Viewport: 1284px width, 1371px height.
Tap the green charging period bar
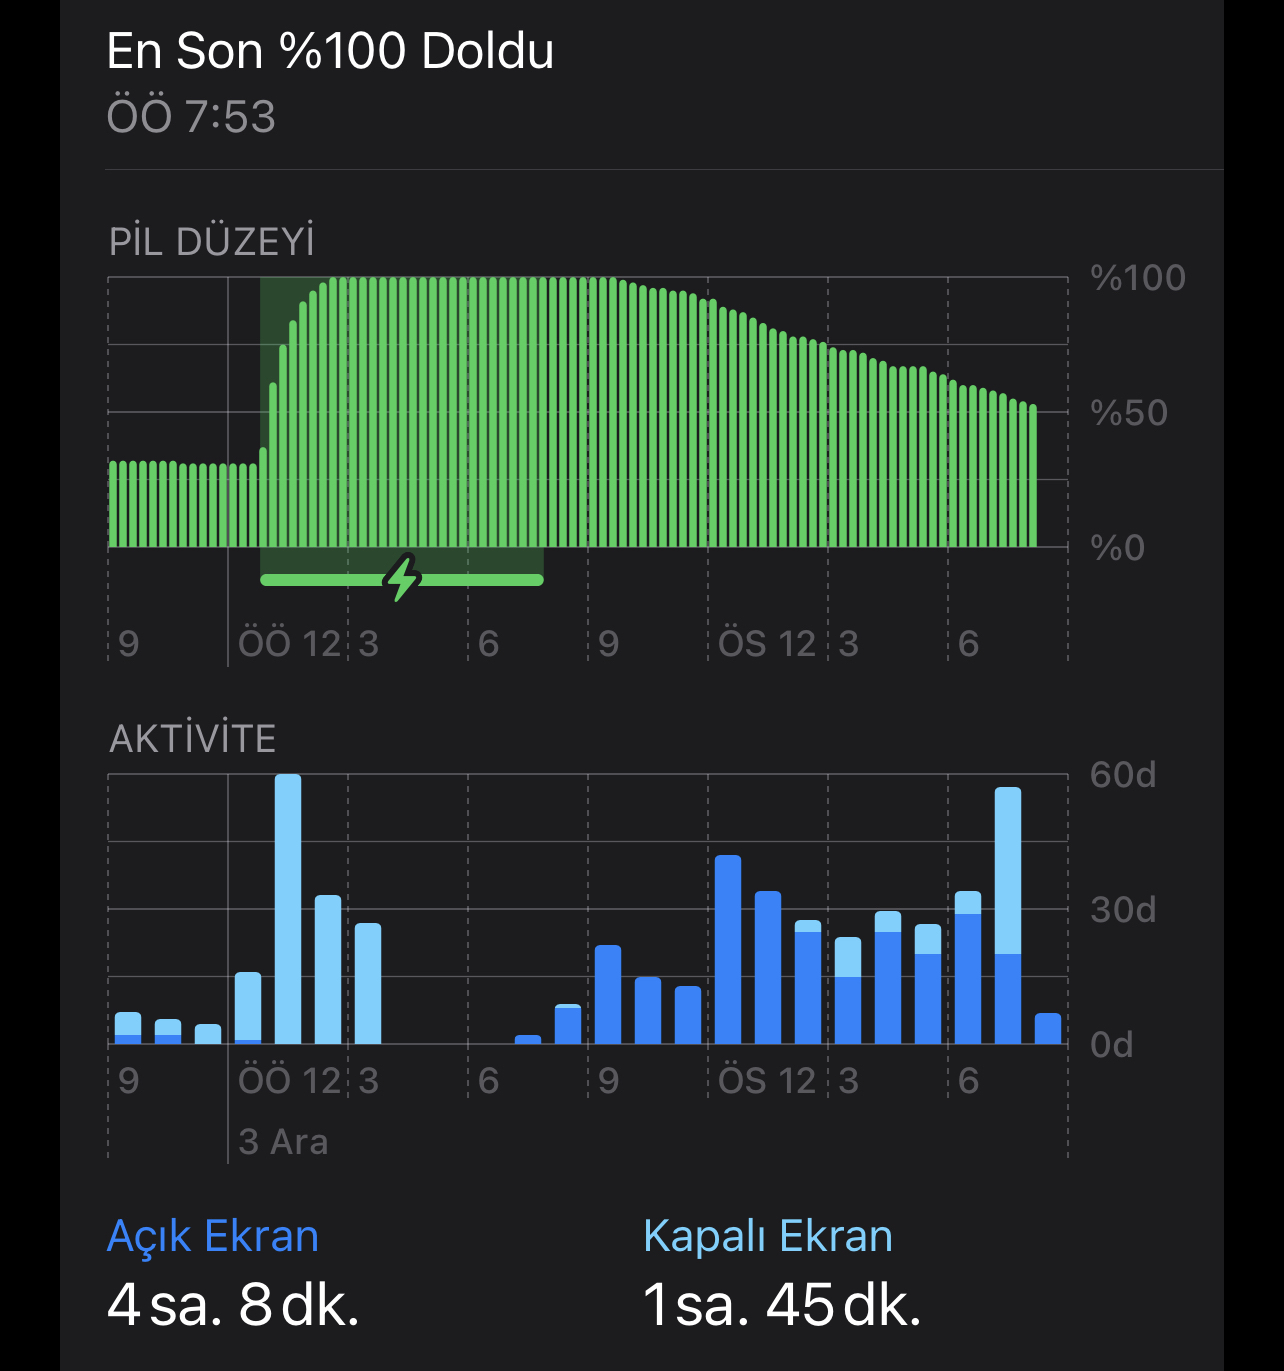pos(402,580)
